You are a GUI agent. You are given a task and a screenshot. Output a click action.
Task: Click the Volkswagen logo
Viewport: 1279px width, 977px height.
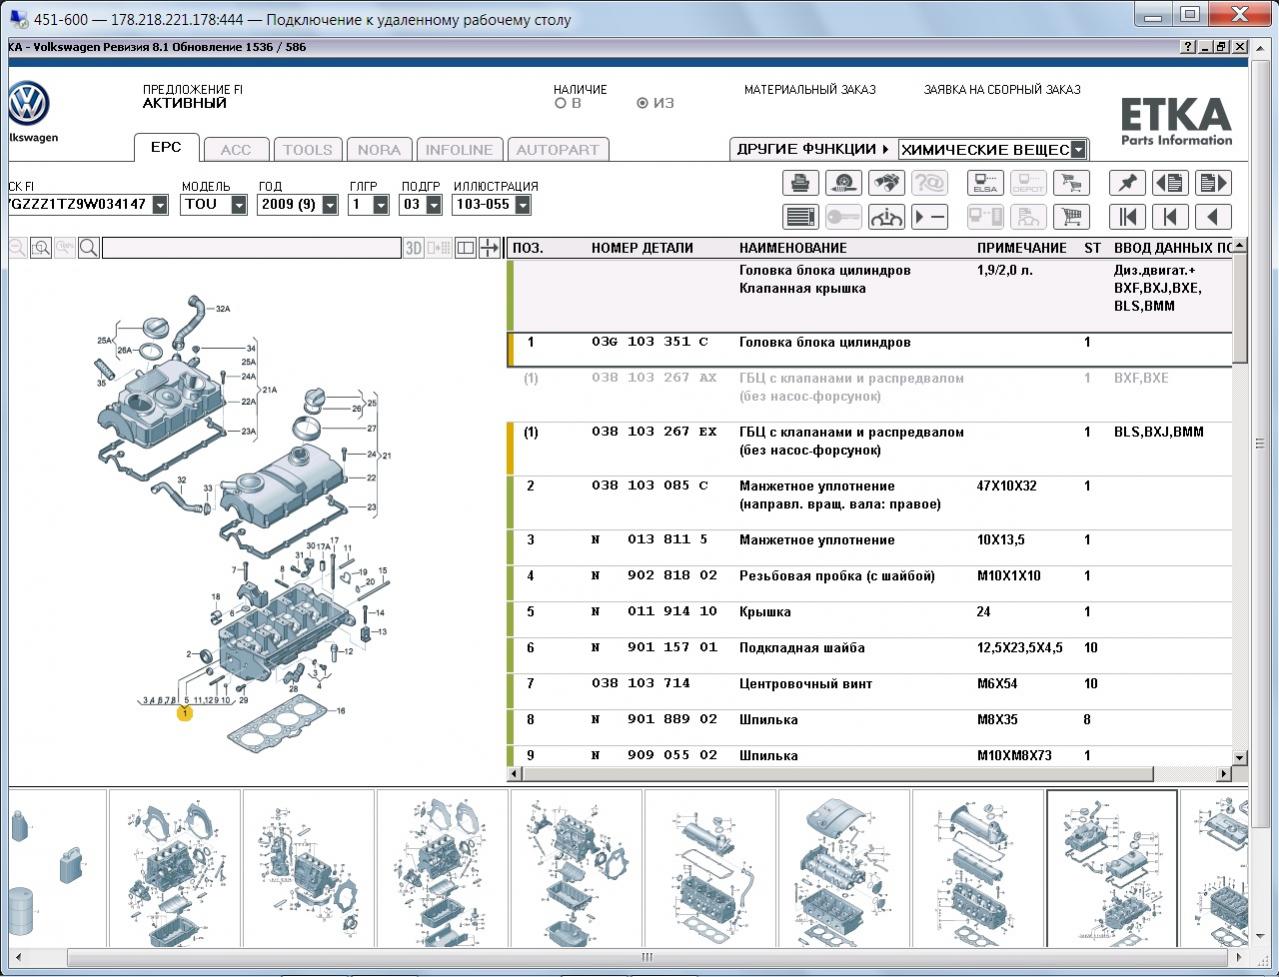[x=29, y=104]
